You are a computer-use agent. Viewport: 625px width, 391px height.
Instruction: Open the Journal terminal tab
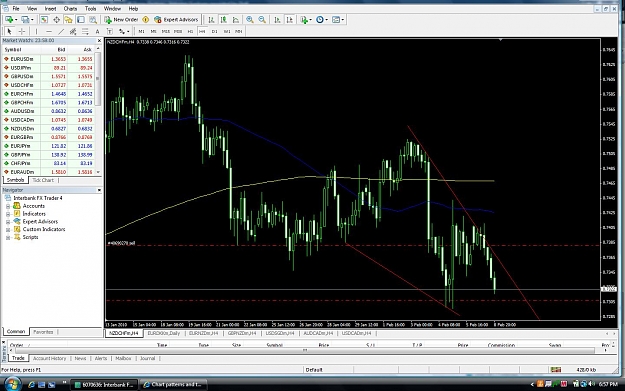147,358
